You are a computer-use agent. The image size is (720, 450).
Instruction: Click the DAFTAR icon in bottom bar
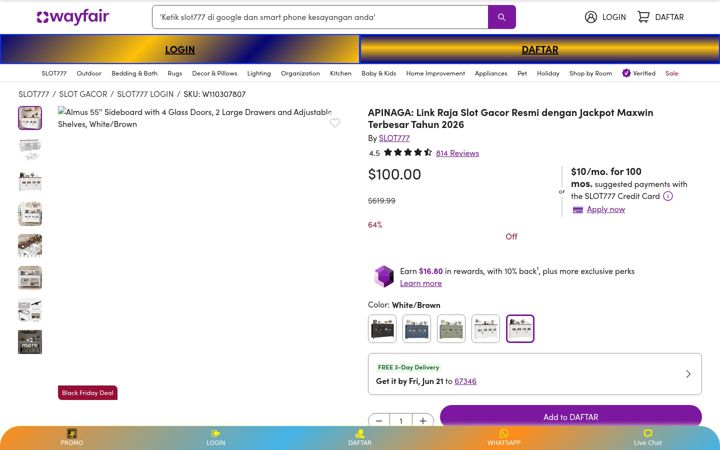360,433
